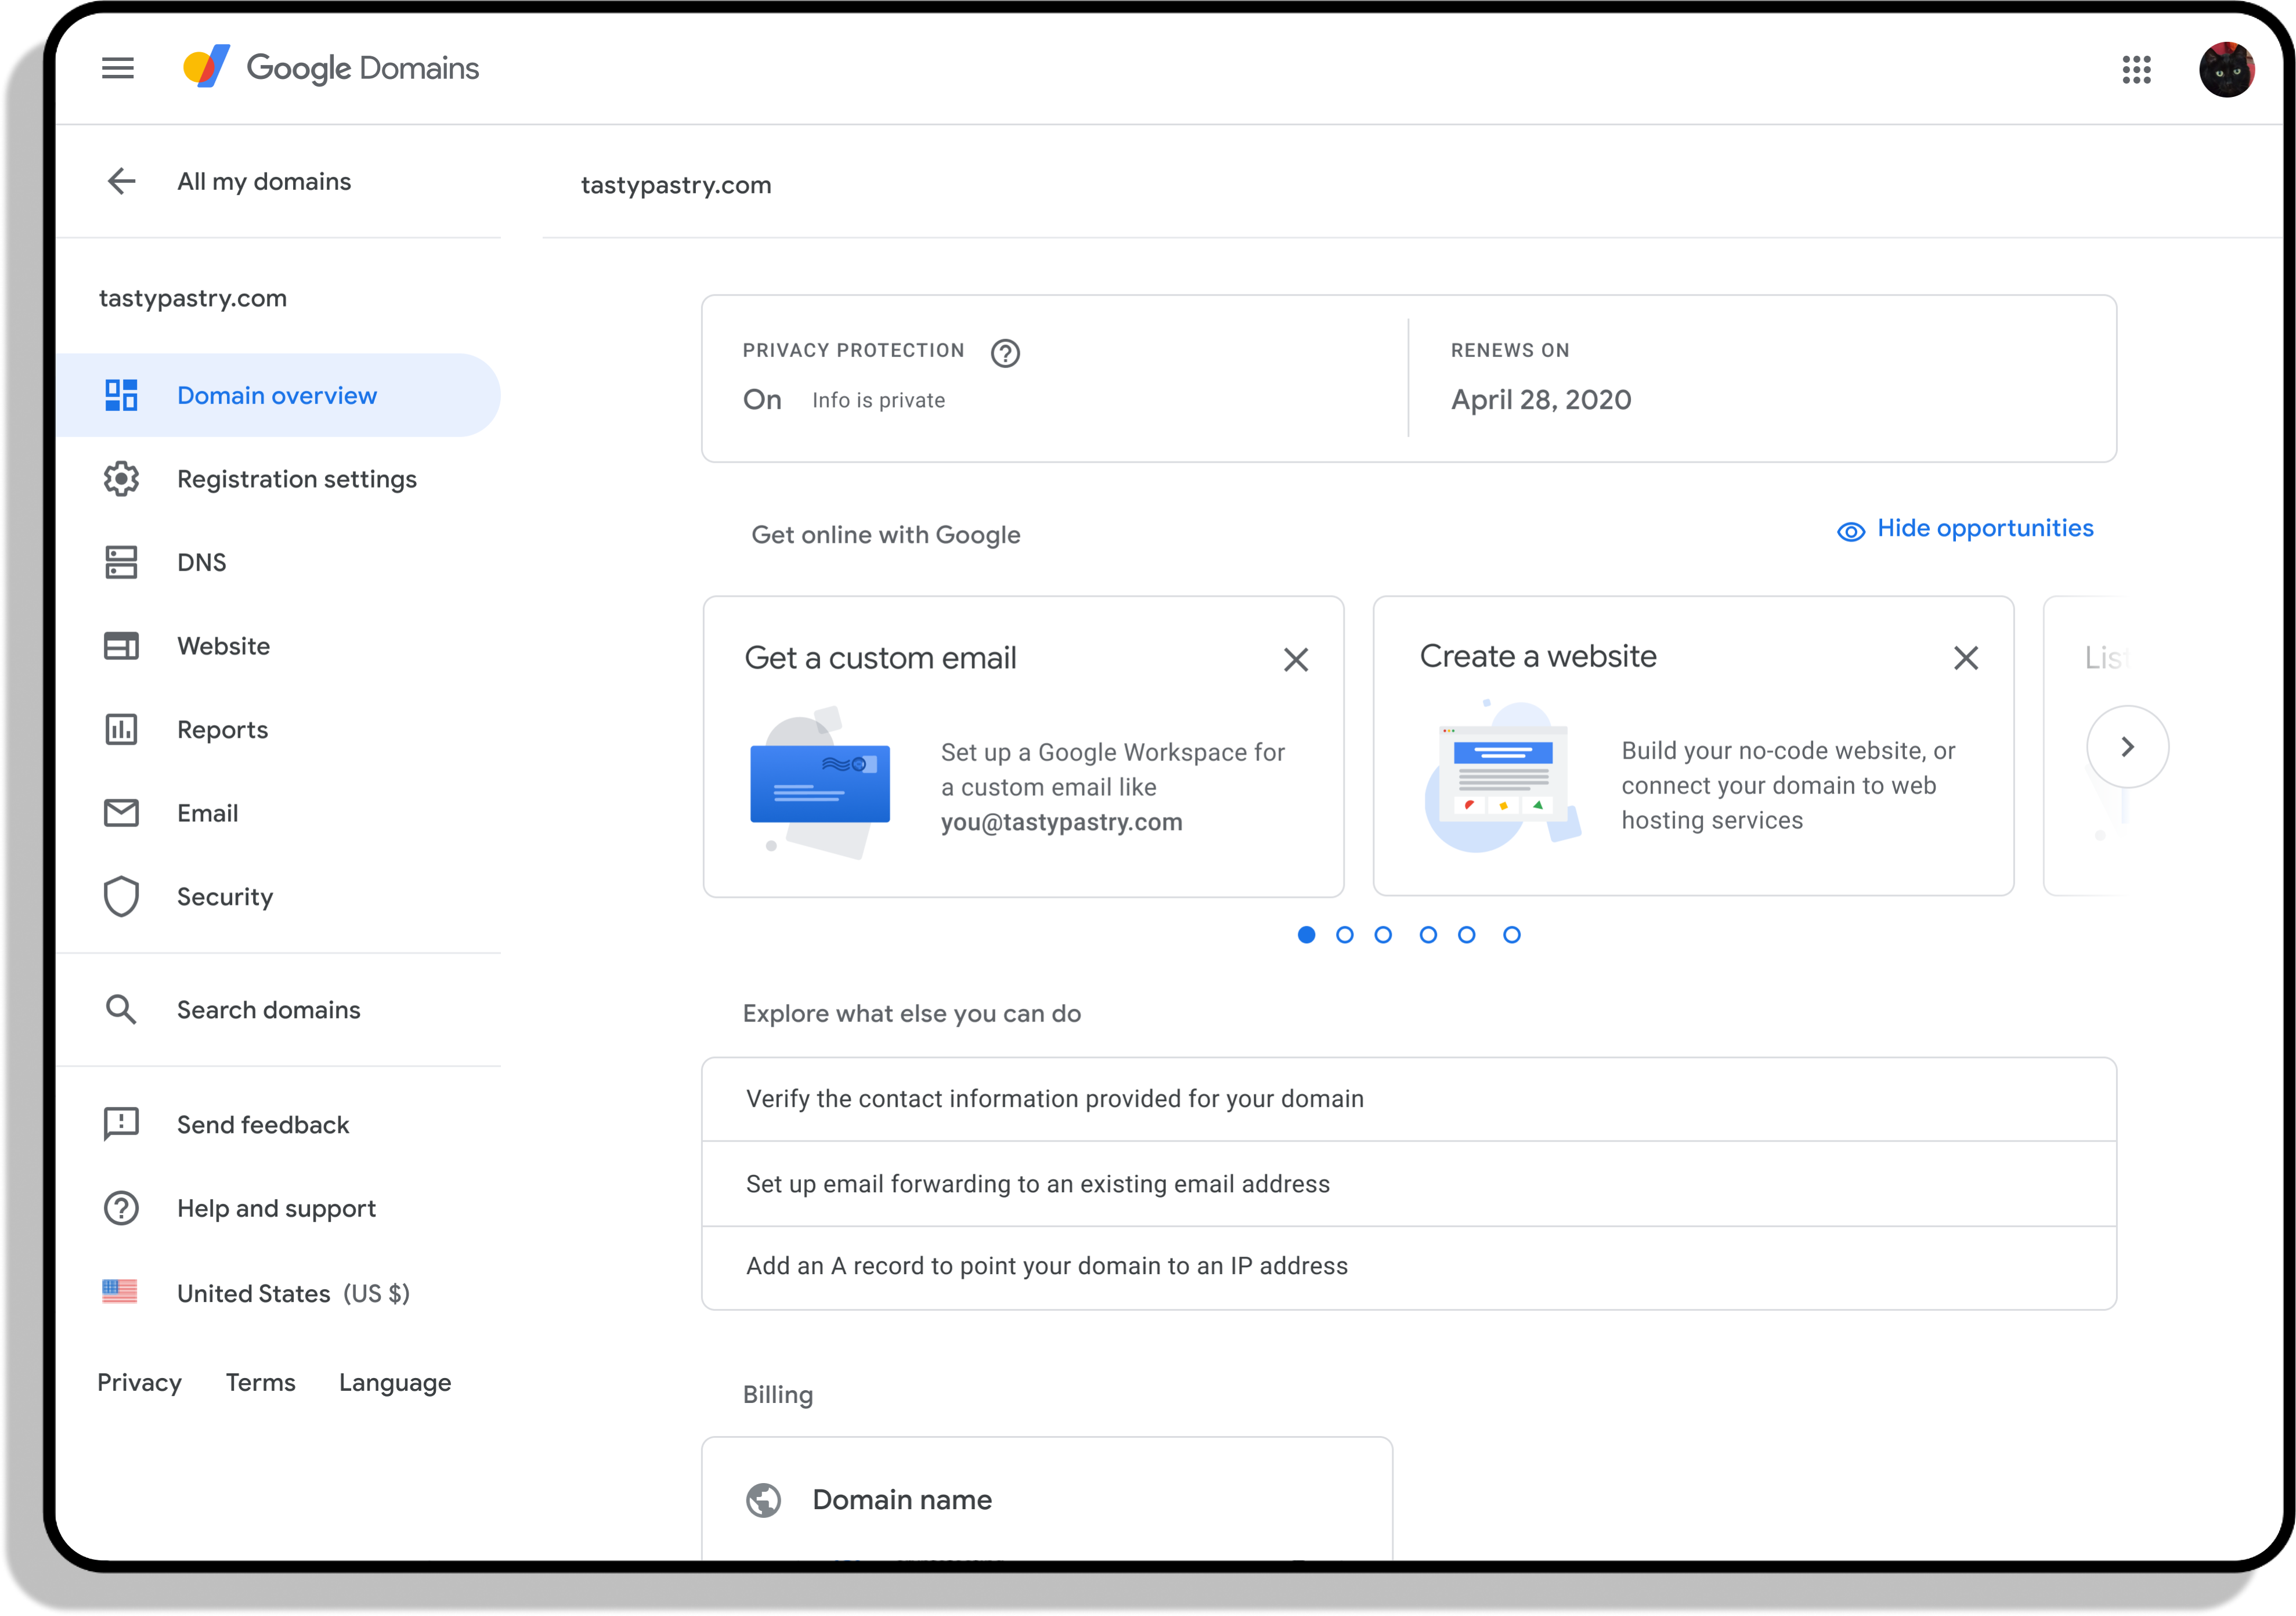Dismiss the Create a website card
This screenshot has height=1616, width=2296.
[1966, 658]
